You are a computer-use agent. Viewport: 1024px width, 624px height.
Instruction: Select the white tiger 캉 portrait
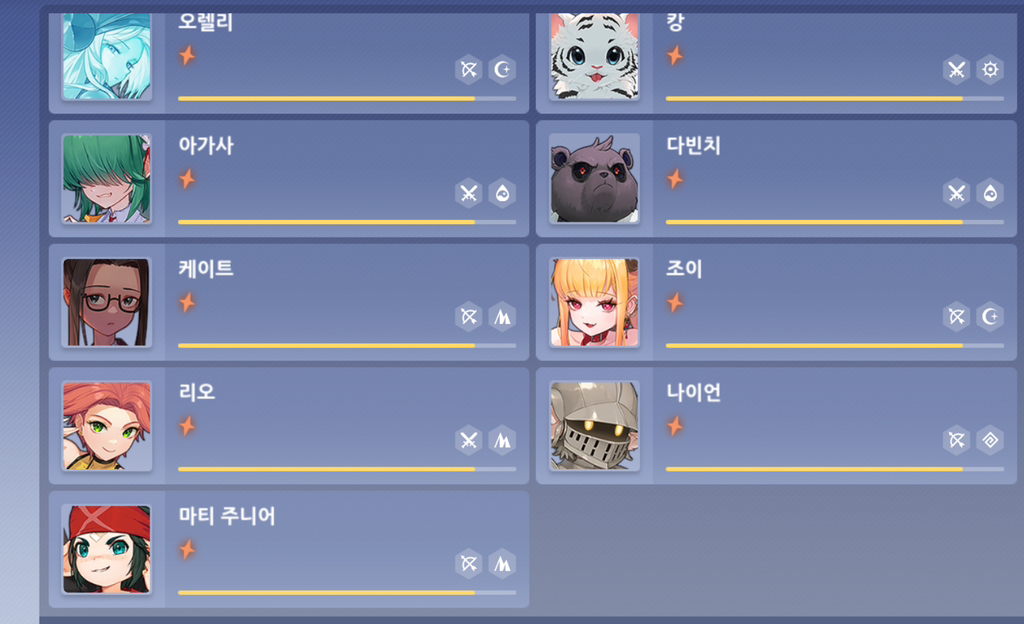pyautogui.click(x=594, y=56)
